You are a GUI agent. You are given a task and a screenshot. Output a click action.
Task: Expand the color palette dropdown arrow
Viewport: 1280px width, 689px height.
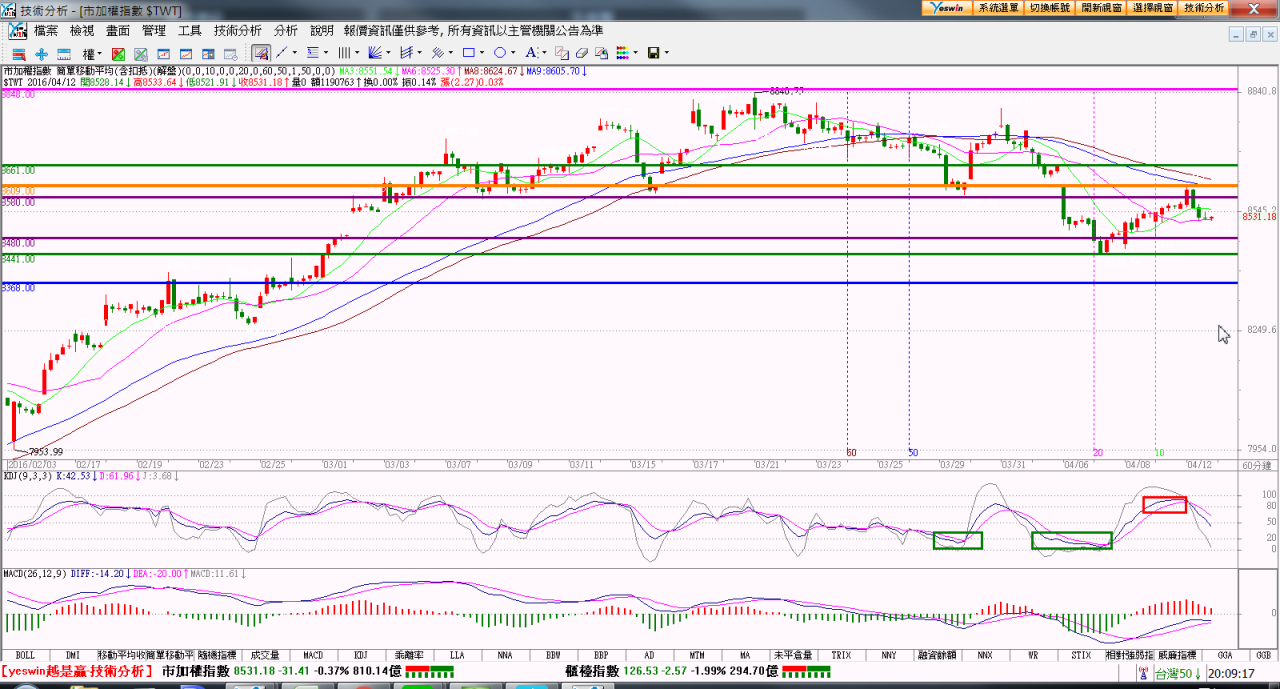click(x=636, y=53)
